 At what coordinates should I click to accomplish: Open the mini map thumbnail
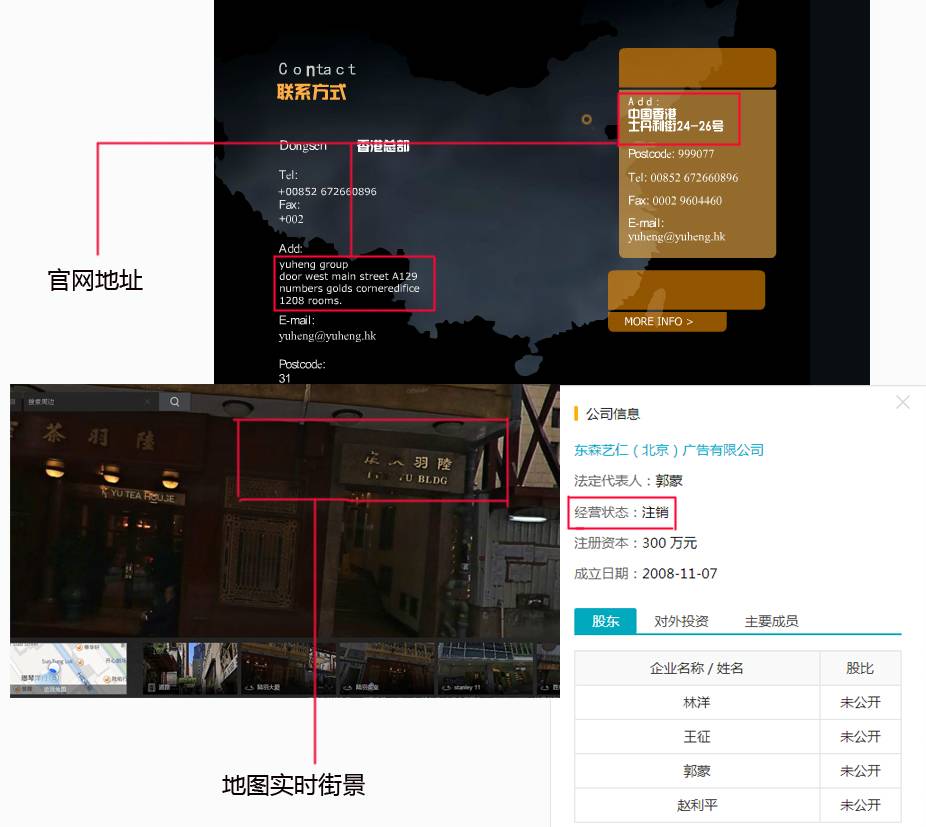point(69,668)
